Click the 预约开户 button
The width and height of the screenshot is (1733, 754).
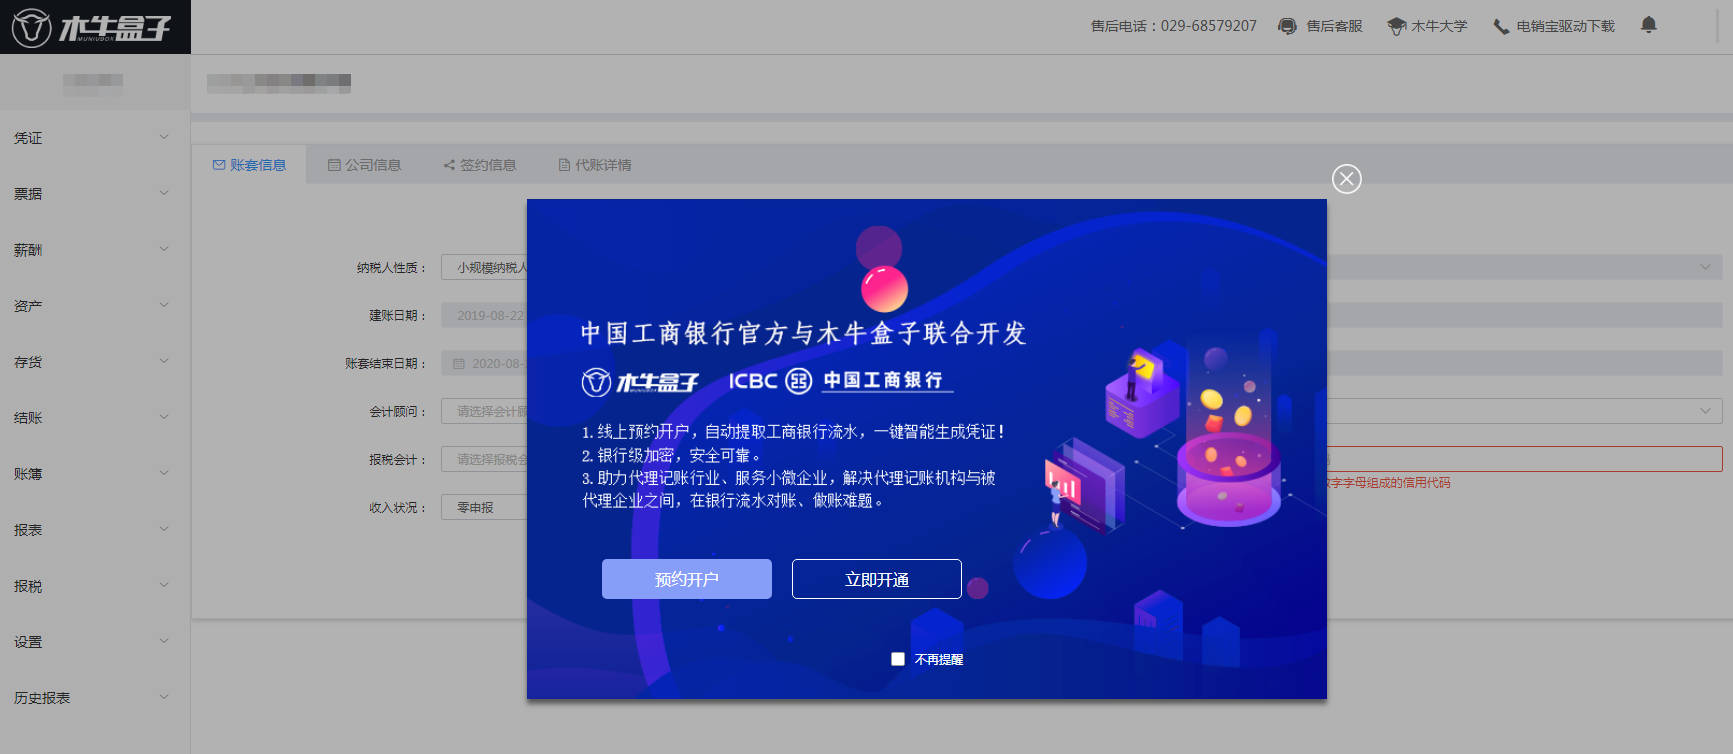[x=687, y=579]
